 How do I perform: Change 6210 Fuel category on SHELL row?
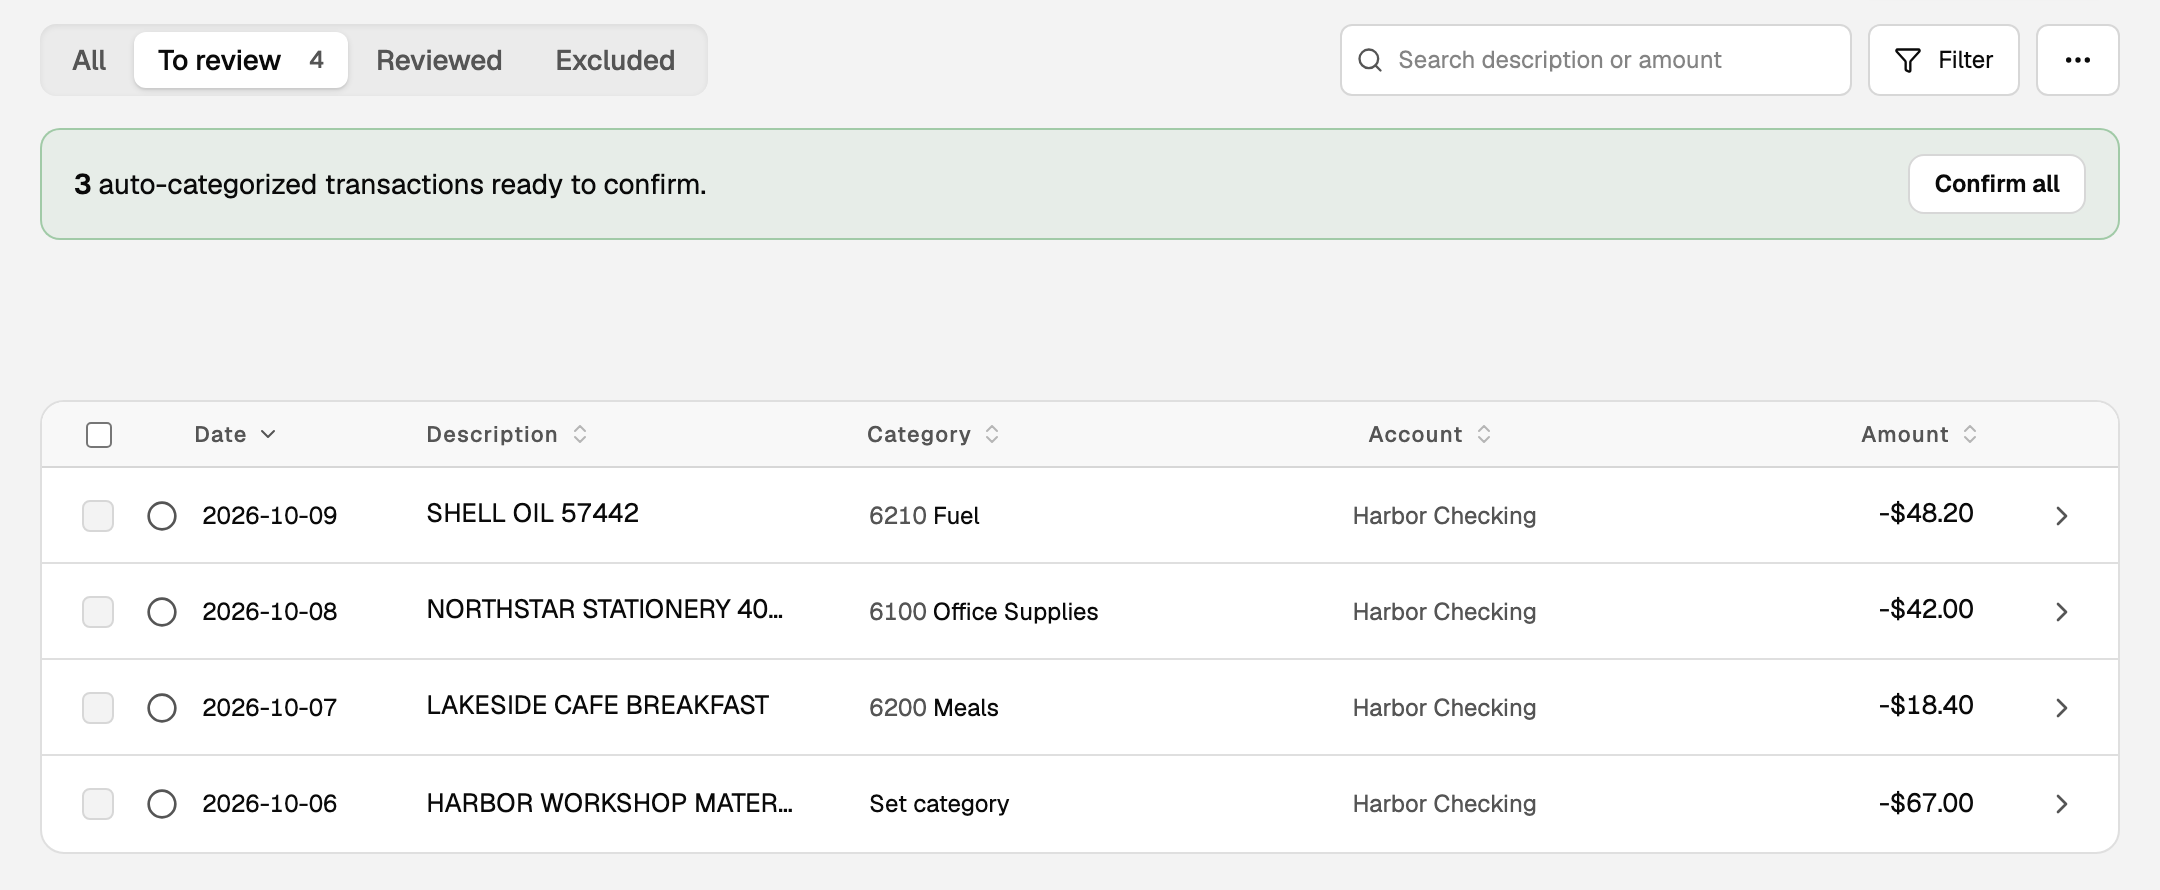pos(924,516)
